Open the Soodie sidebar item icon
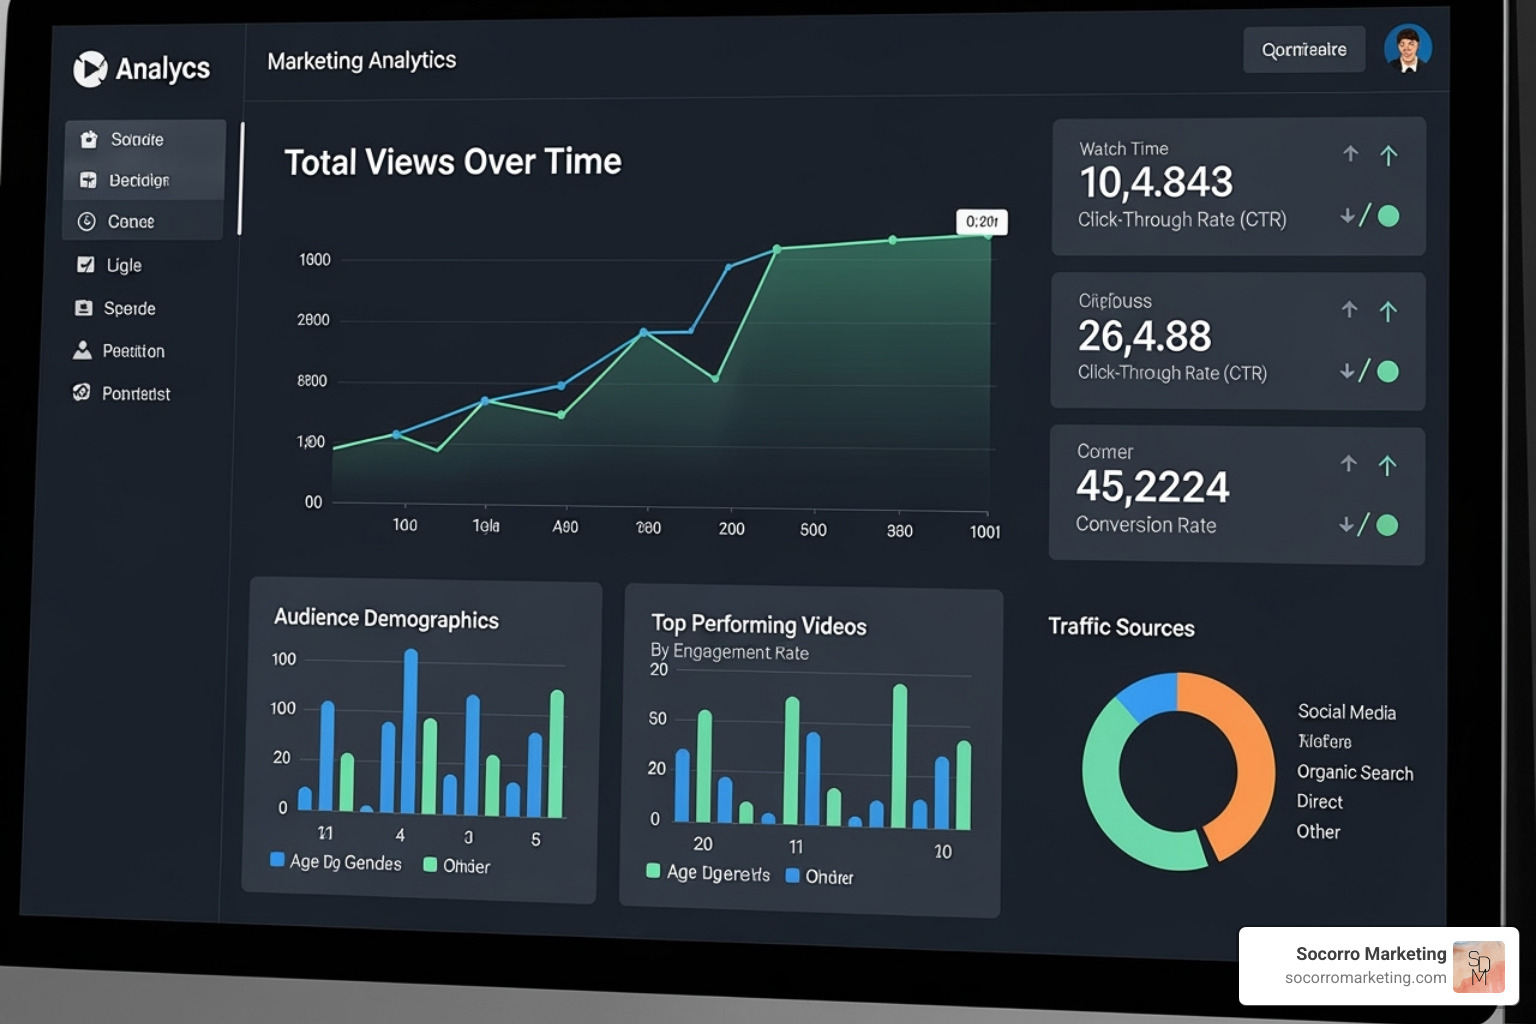The height and width of the screenshot is (1024, 1536). pyautogui.click(x=88, y=139)
